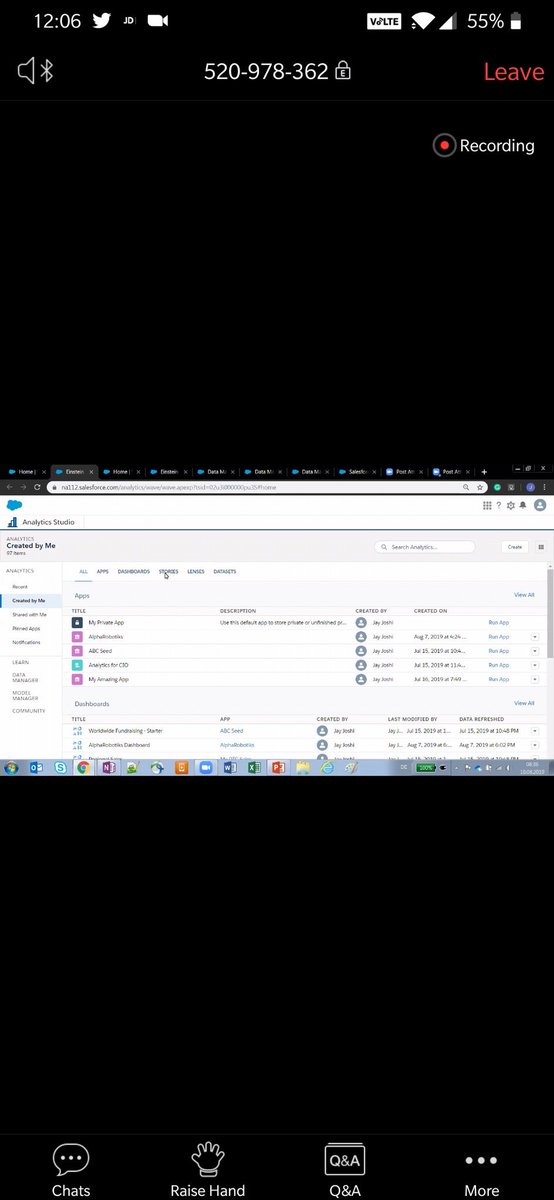Select the APPS tab
The image size is (554, 1200).
coord(103,571)
